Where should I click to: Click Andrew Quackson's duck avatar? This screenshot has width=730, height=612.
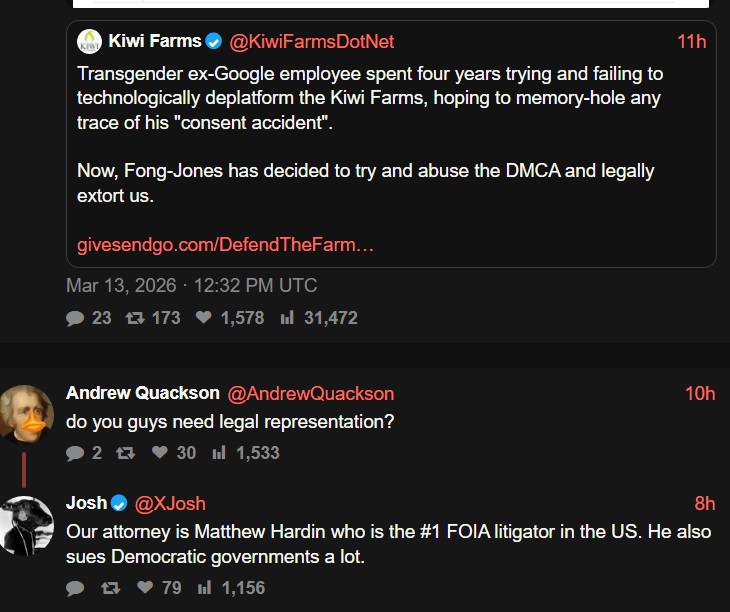[27, 411]
